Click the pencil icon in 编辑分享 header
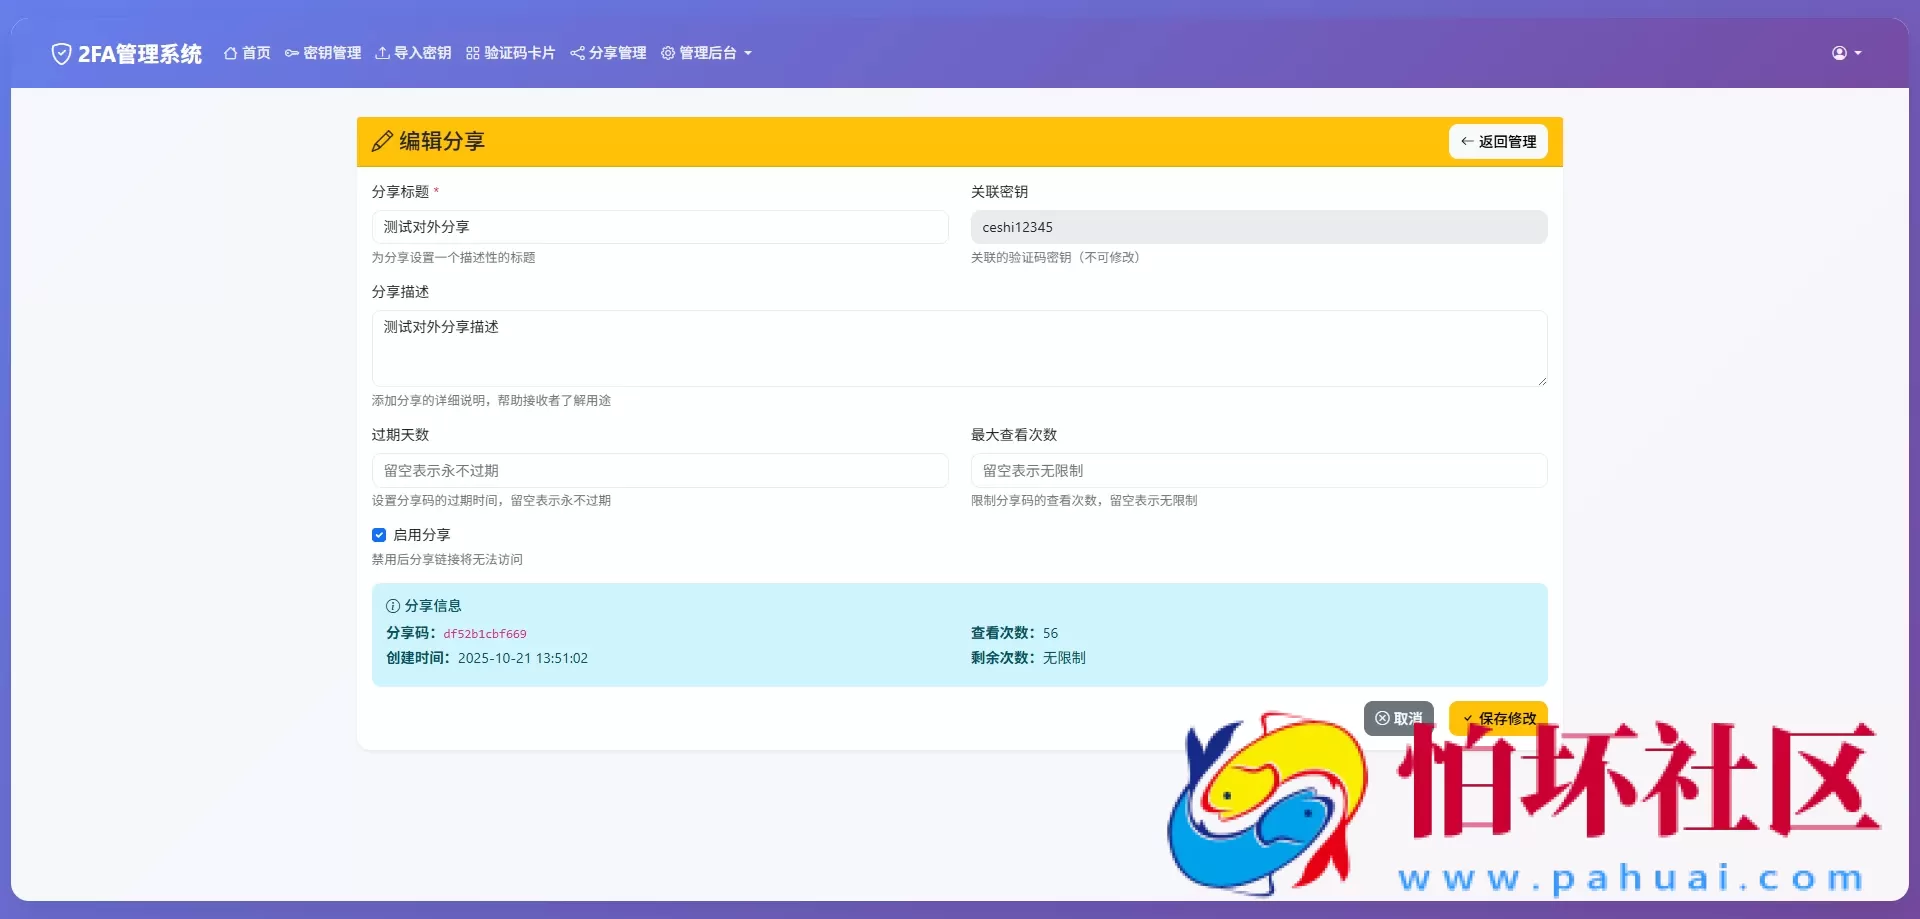This screenshot has width=1920, height=919. click(x=381, y=141)
